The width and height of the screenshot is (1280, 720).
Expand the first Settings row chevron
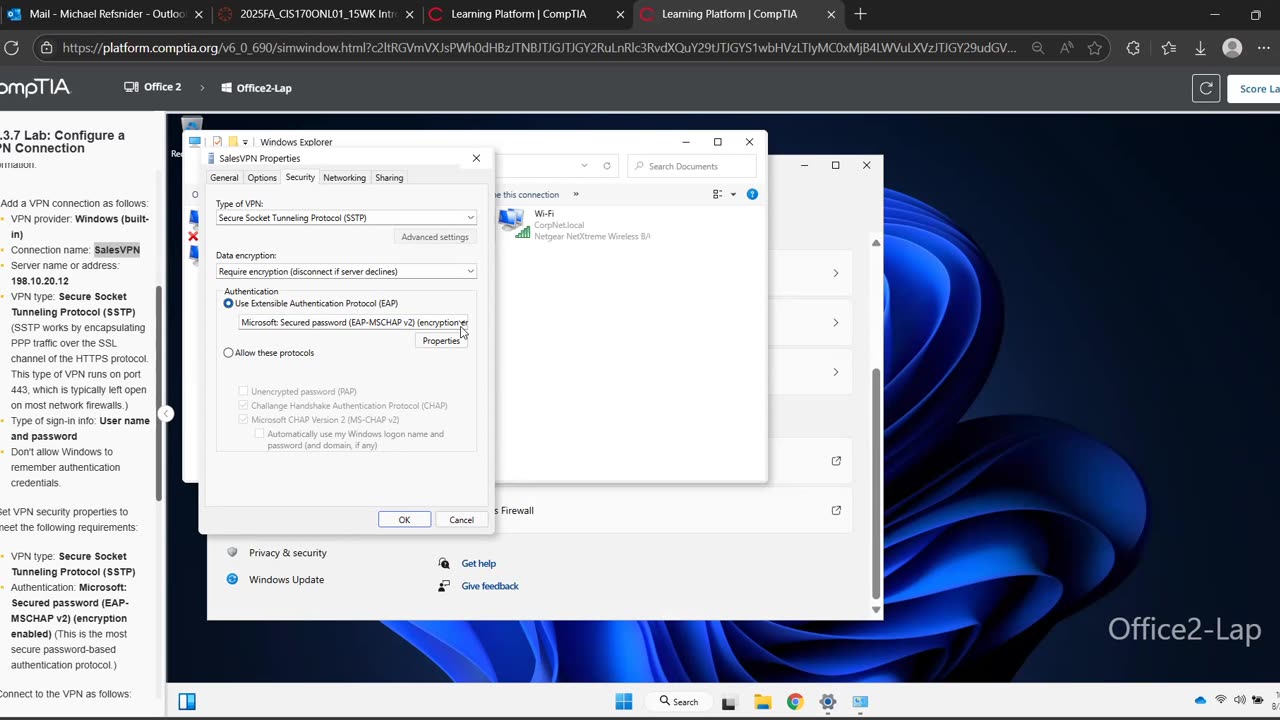(x=836, y=273)
